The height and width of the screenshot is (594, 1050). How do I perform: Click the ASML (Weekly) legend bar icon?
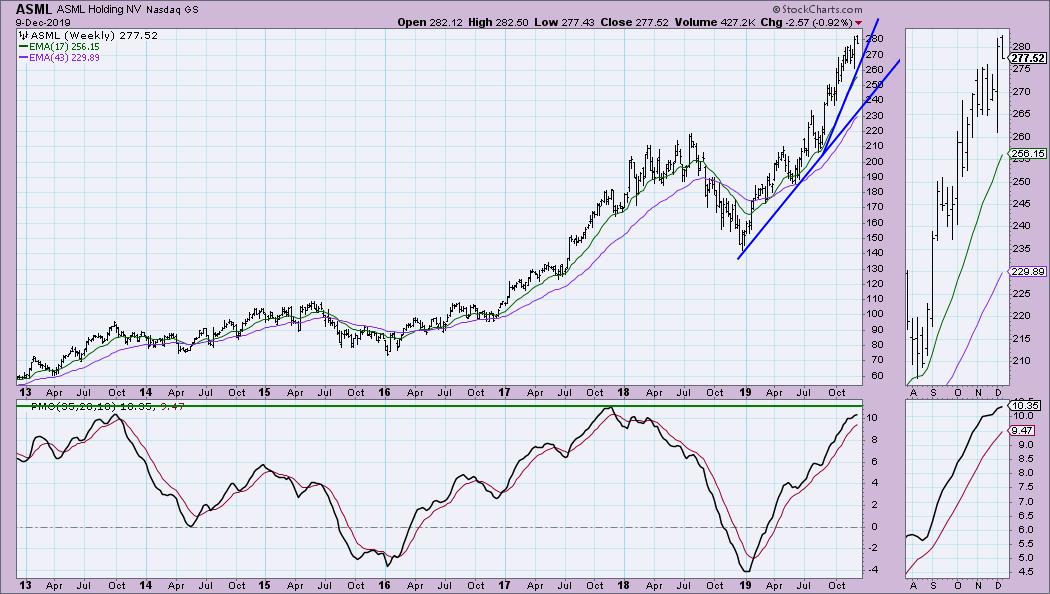pyautogui.click(x=23, y=35)
